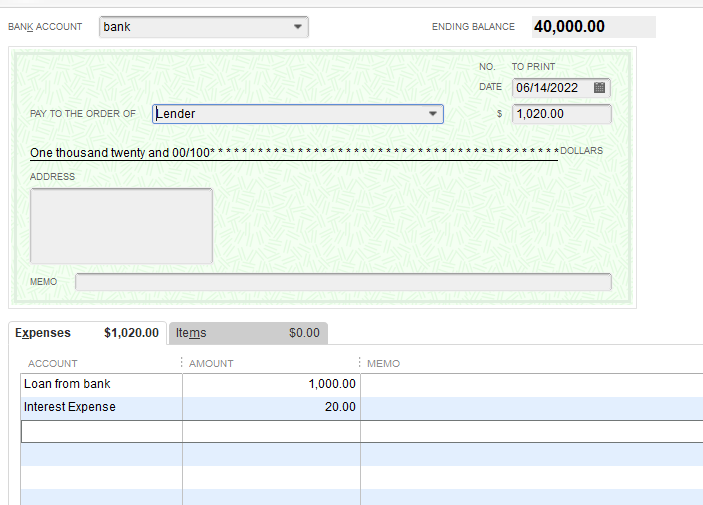The height and width of the screenshot is (505, 703).
Task: Select the Interest Expense account cell
Action: (x=101, y=407)
